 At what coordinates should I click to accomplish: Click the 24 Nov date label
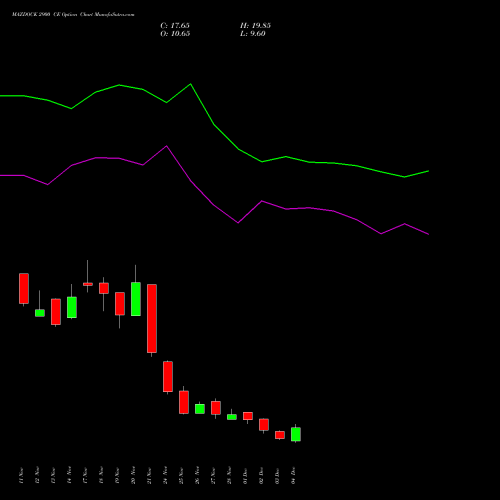click(x=165, y=475)
